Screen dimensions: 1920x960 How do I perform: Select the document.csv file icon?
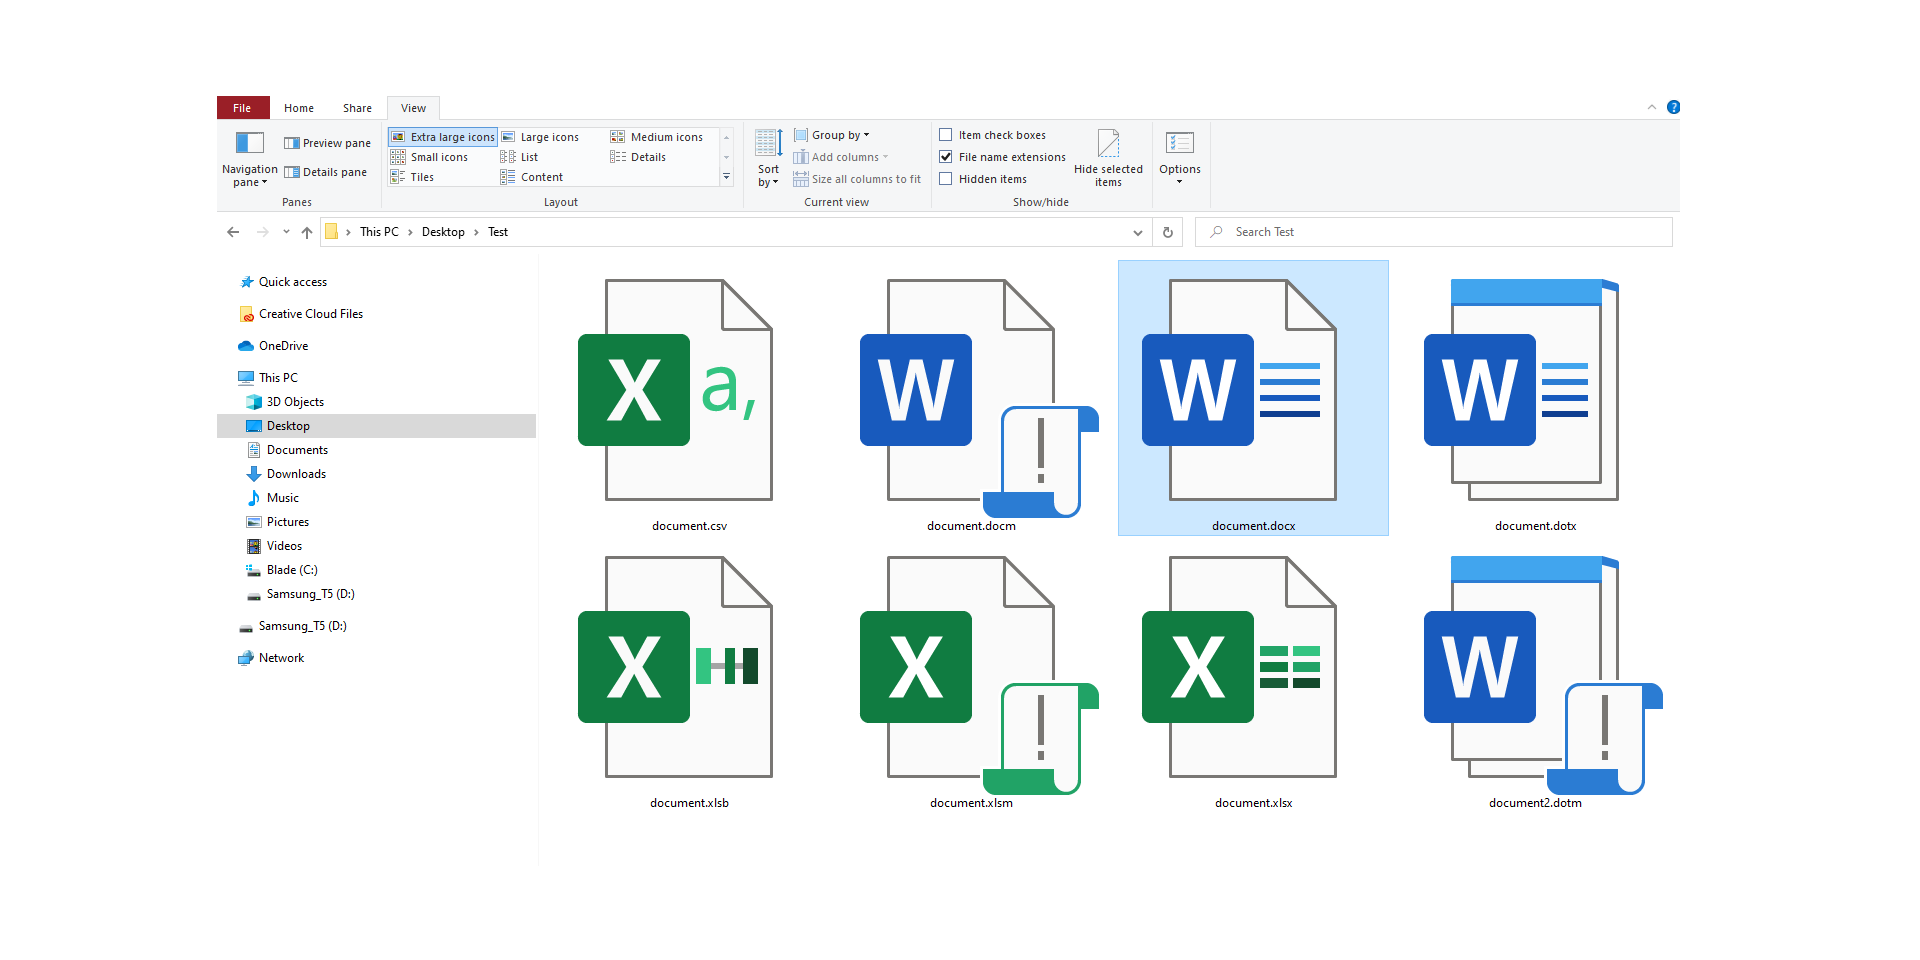coord(688,390)
